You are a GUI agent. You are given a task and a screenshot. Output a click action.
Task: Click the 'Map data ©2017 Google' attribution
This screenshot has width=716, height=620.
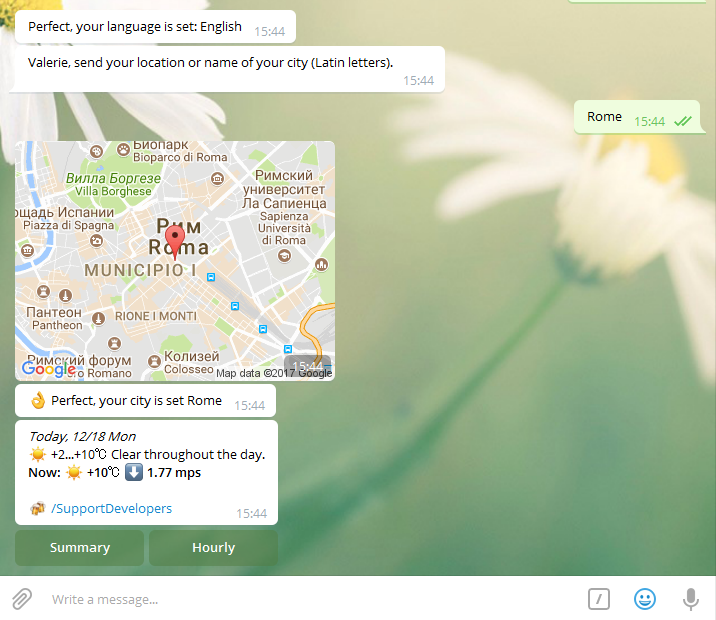coord(274,373)
